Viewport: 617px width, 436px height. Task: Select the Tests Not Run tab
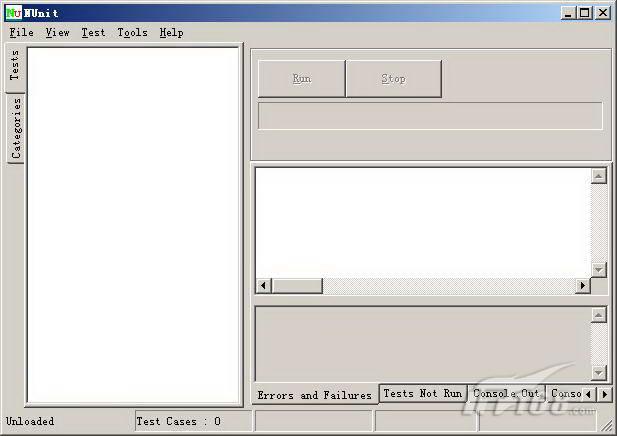(x=423, y=393)
